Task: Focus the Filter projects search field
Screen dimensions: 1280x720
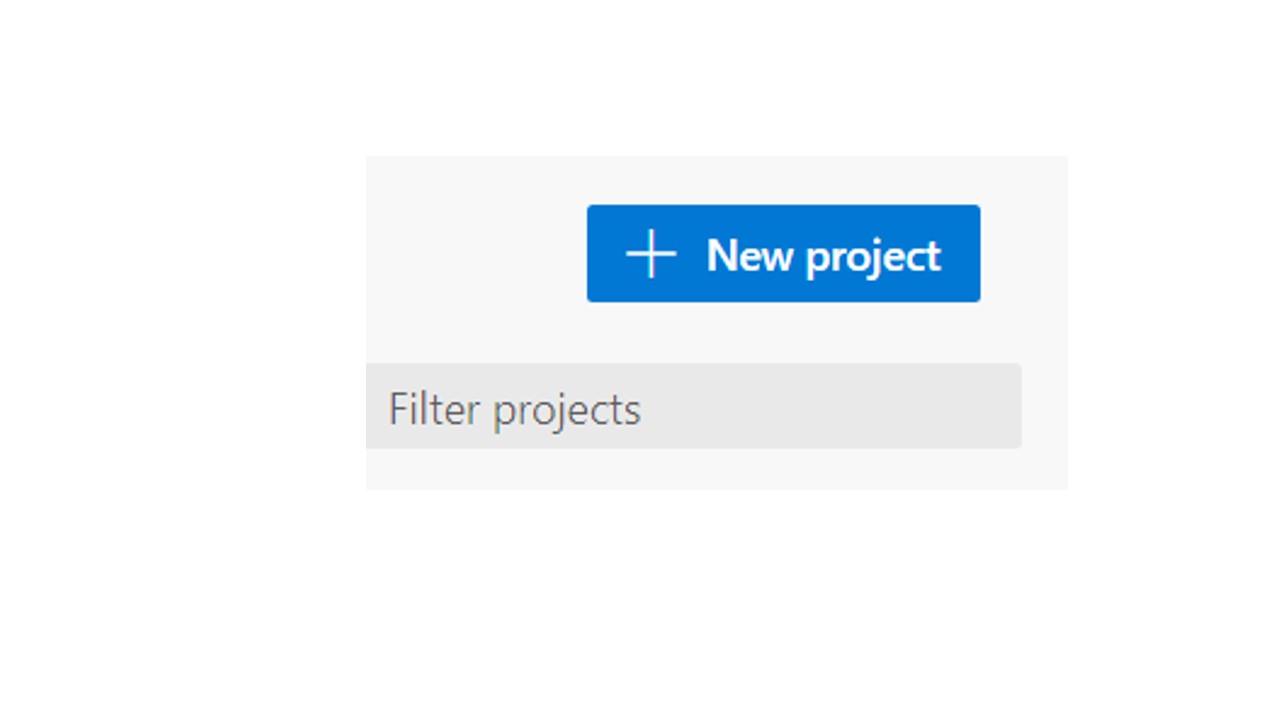Action: point(694,406)
